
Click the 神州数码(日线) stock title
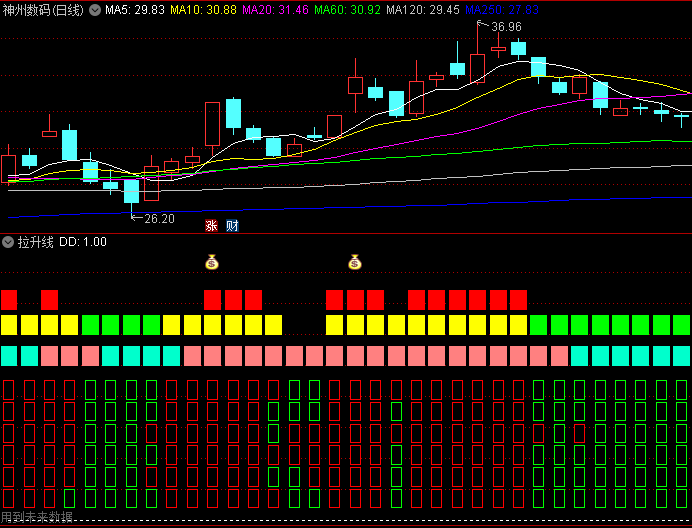pyautogui.click(x=43, y=10)
